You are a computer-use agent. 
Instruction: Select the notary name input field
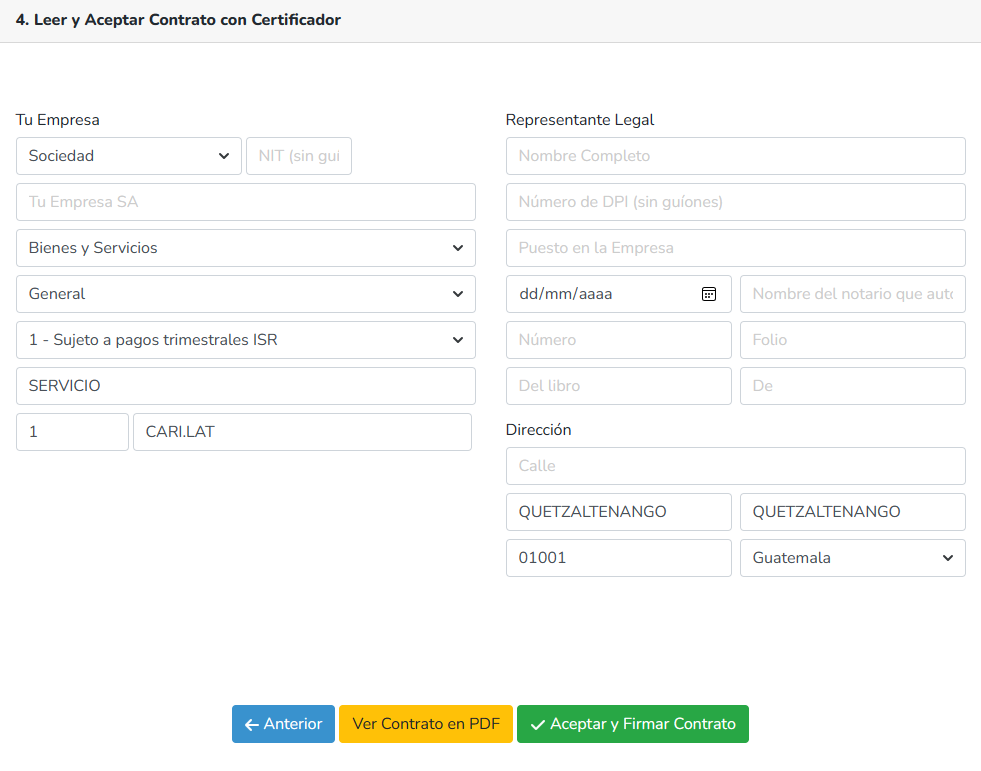click(x=852, y=294)
